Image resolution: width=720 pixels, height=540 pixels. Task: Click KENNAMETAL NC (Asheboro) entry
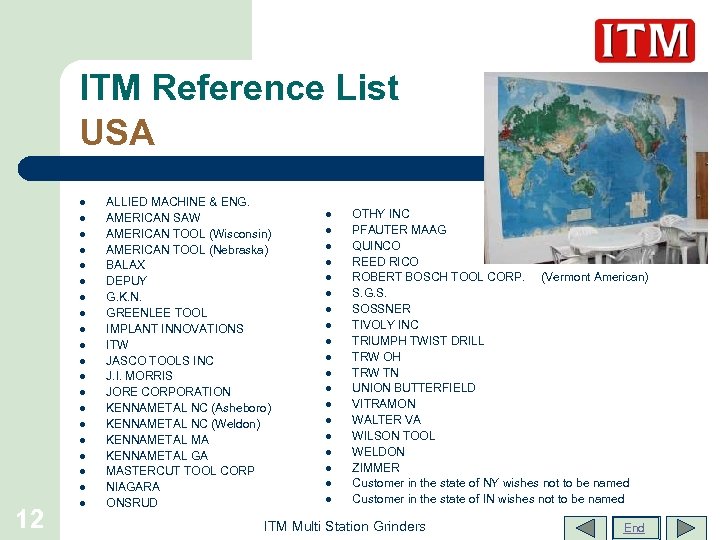coord(189,408)
